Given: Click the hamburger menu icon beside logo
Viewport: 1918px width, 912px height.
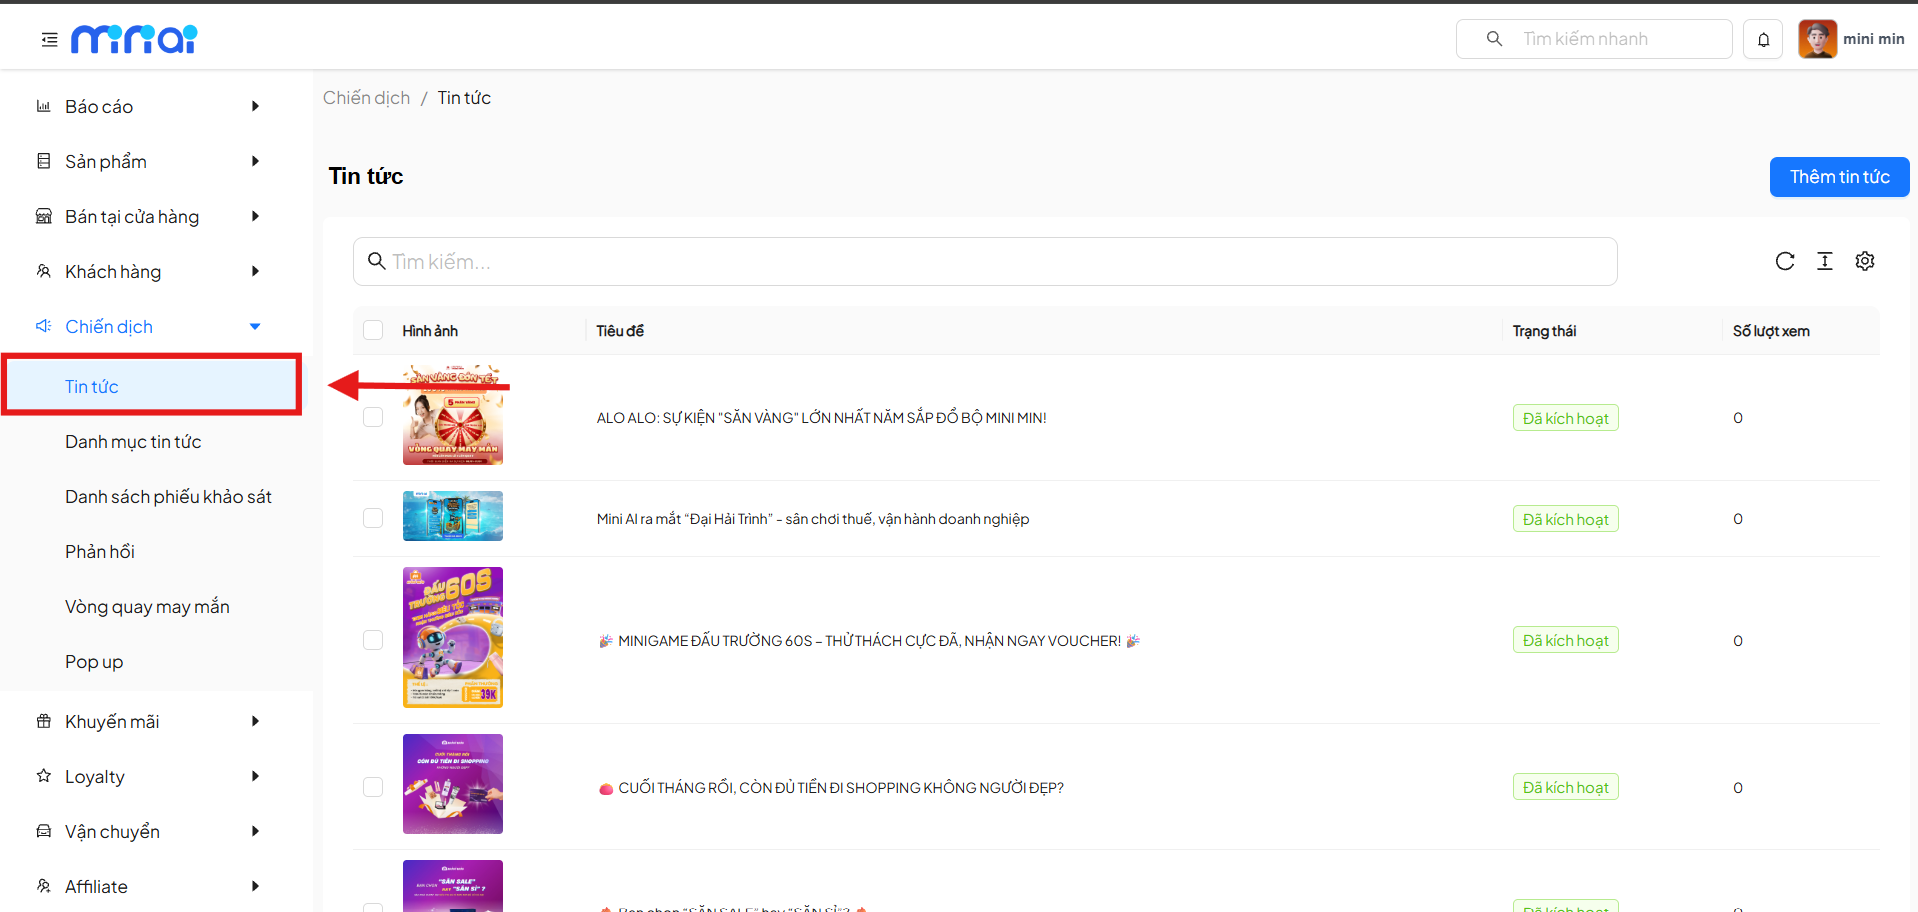Looking at the screenshot, I should (x=49, y=40).
